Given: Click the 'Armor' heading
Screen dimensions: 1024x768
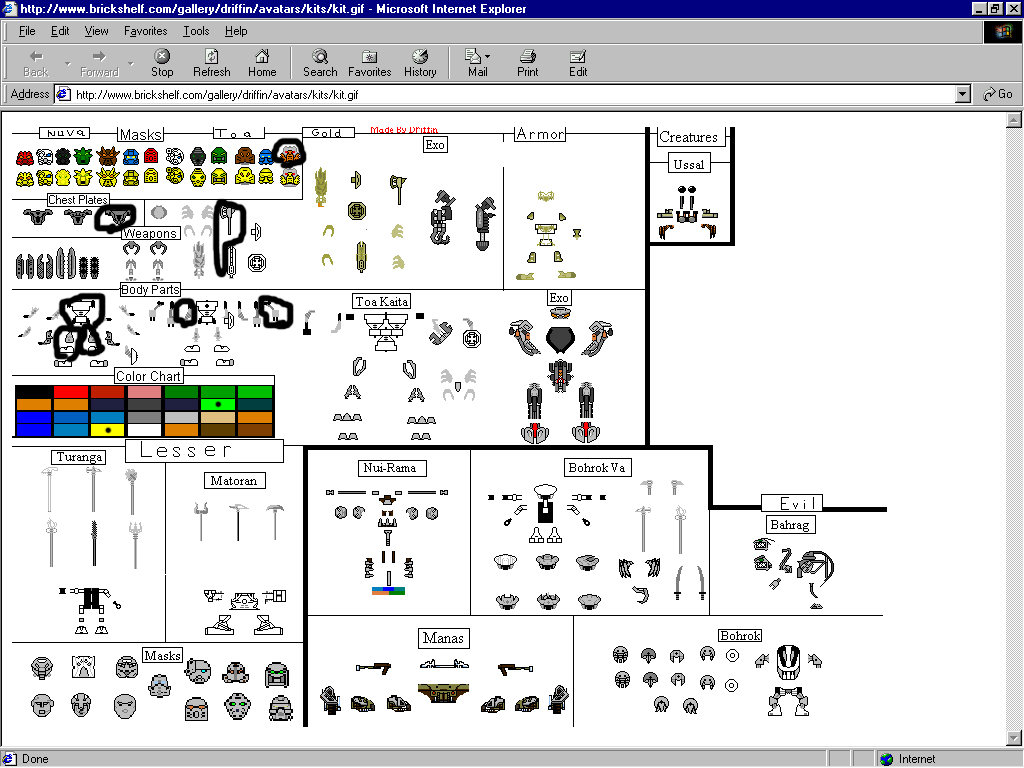Looking at the screenshot, I should pos(540,134).
